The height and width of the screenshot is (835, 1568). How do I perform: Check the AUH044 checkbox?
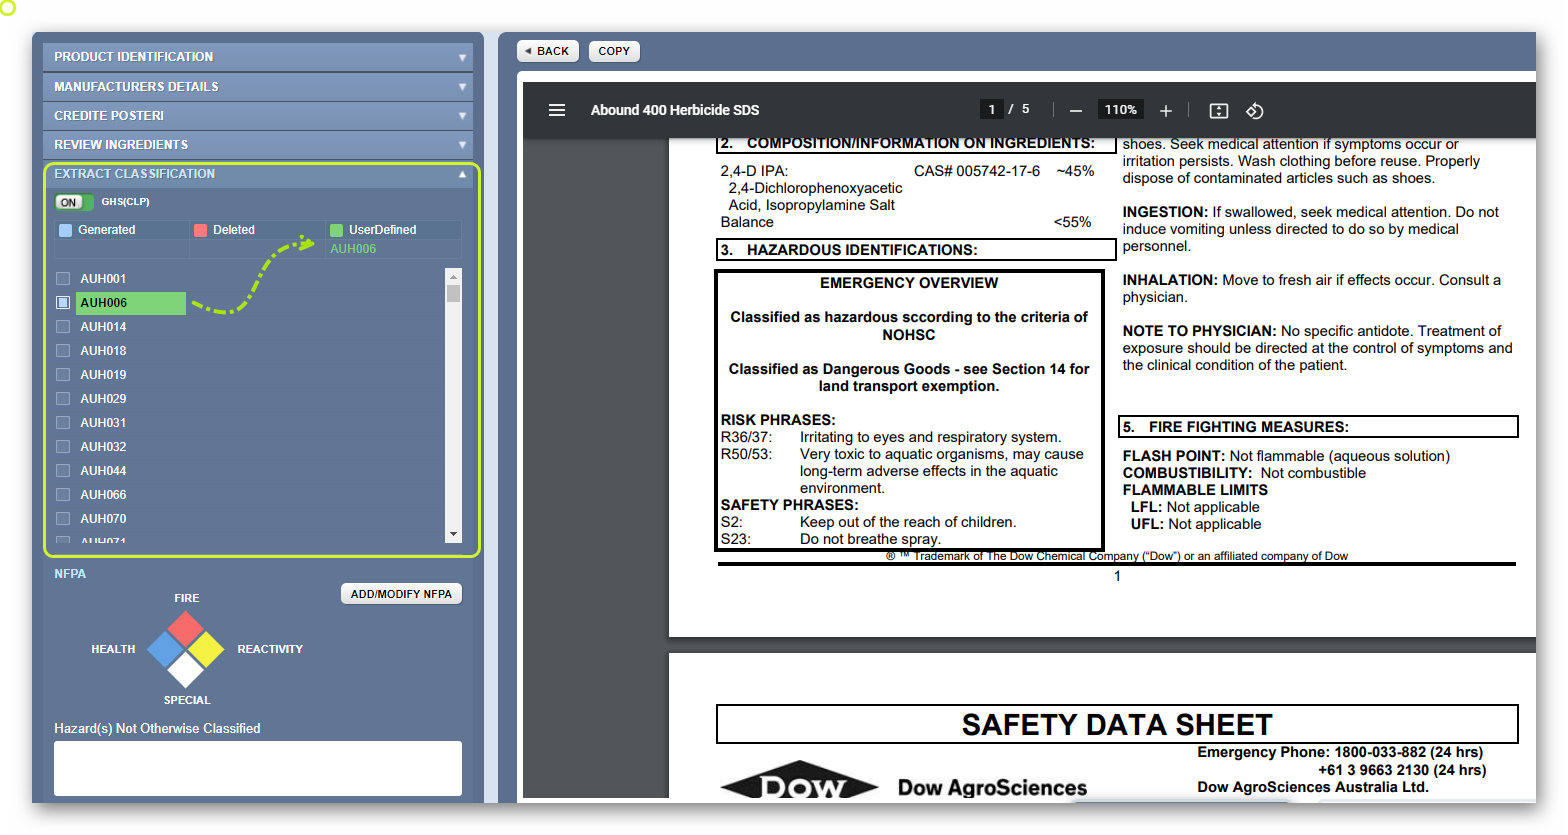tap(63, 471)
